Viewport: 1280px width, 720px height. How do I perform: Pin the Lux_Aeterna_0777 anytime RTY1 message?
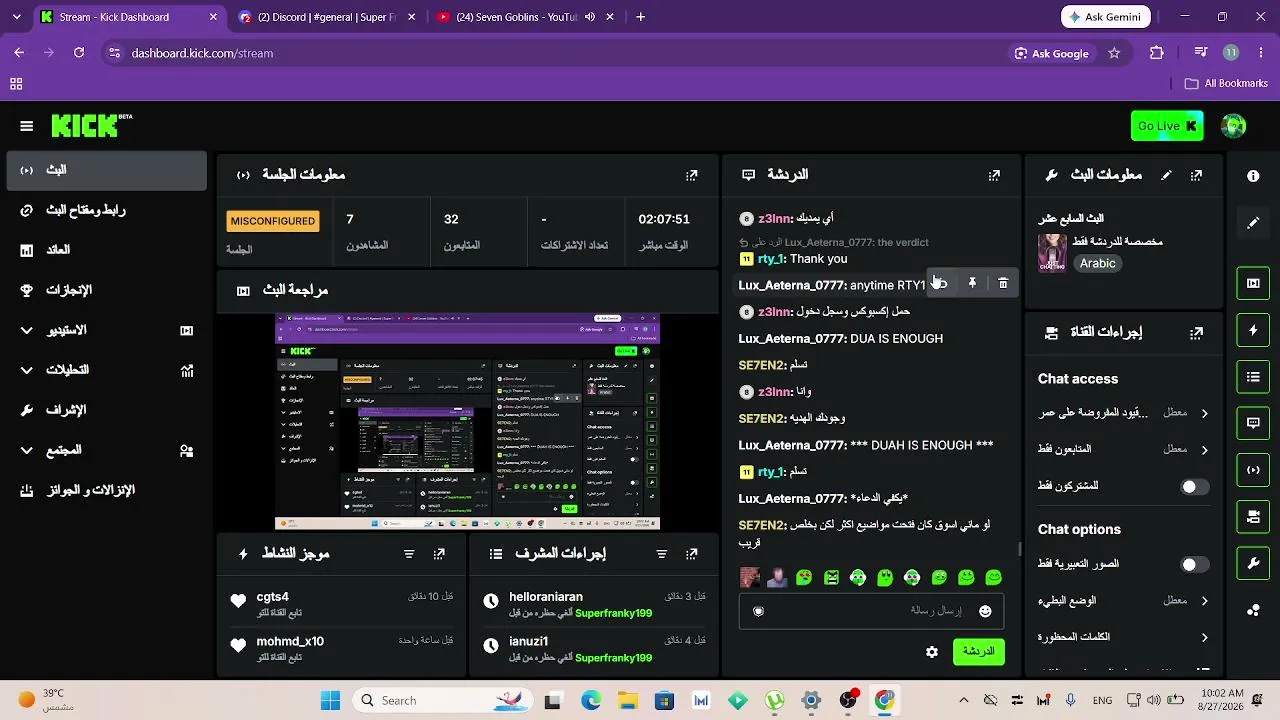(x=972, y=284)
